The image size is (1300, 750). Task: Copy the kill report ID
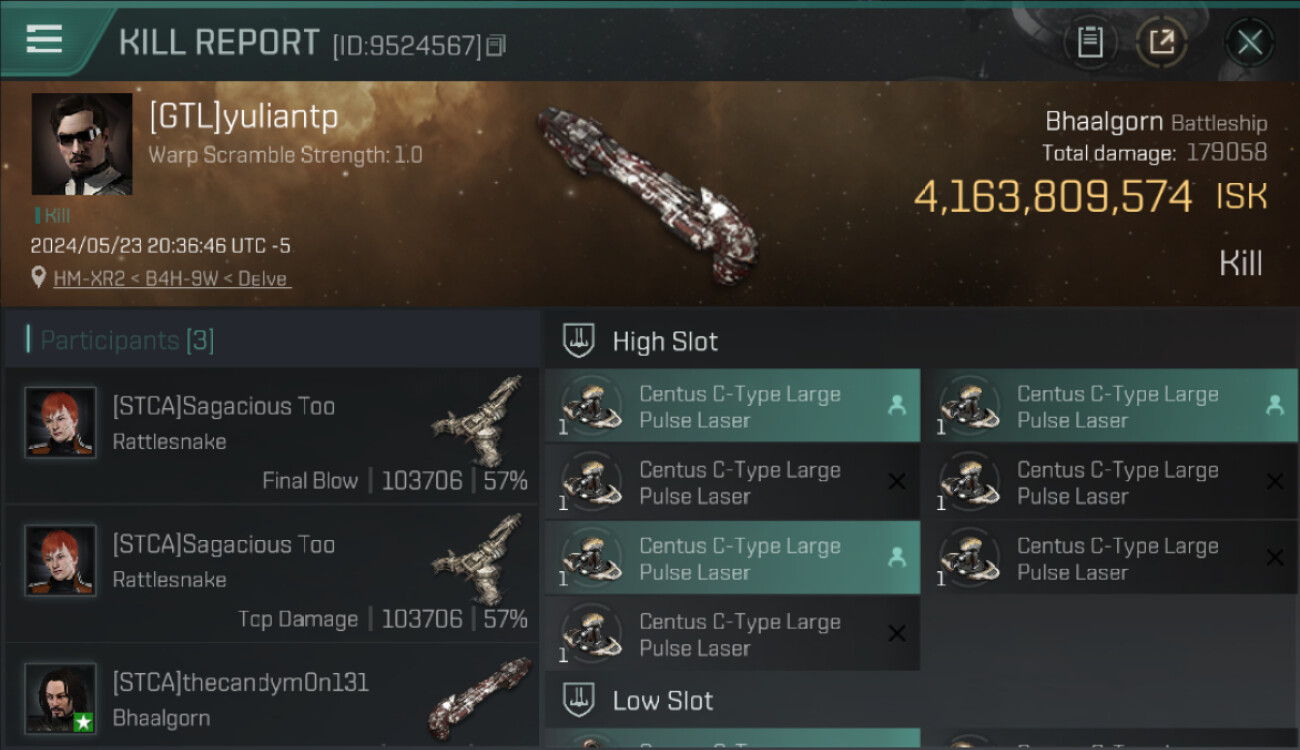496,45
